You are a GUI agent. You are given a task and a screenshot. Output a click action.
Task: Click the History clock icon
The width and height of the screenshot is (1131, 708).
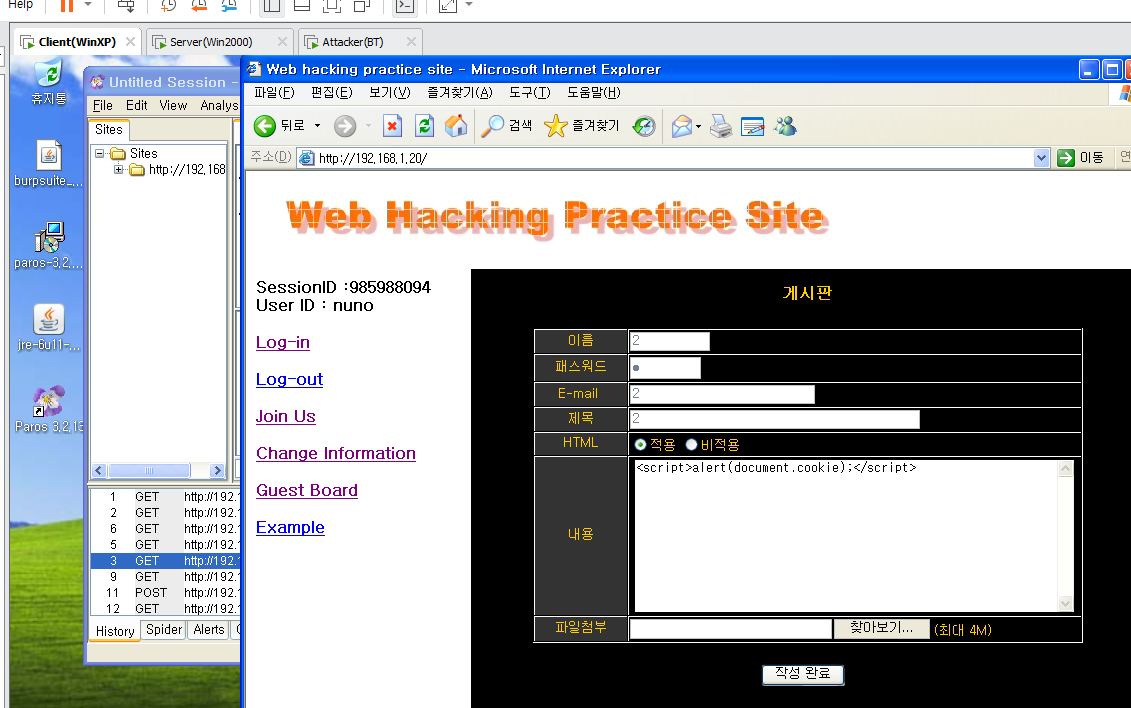pyautogui.click(x=643, y=126)
